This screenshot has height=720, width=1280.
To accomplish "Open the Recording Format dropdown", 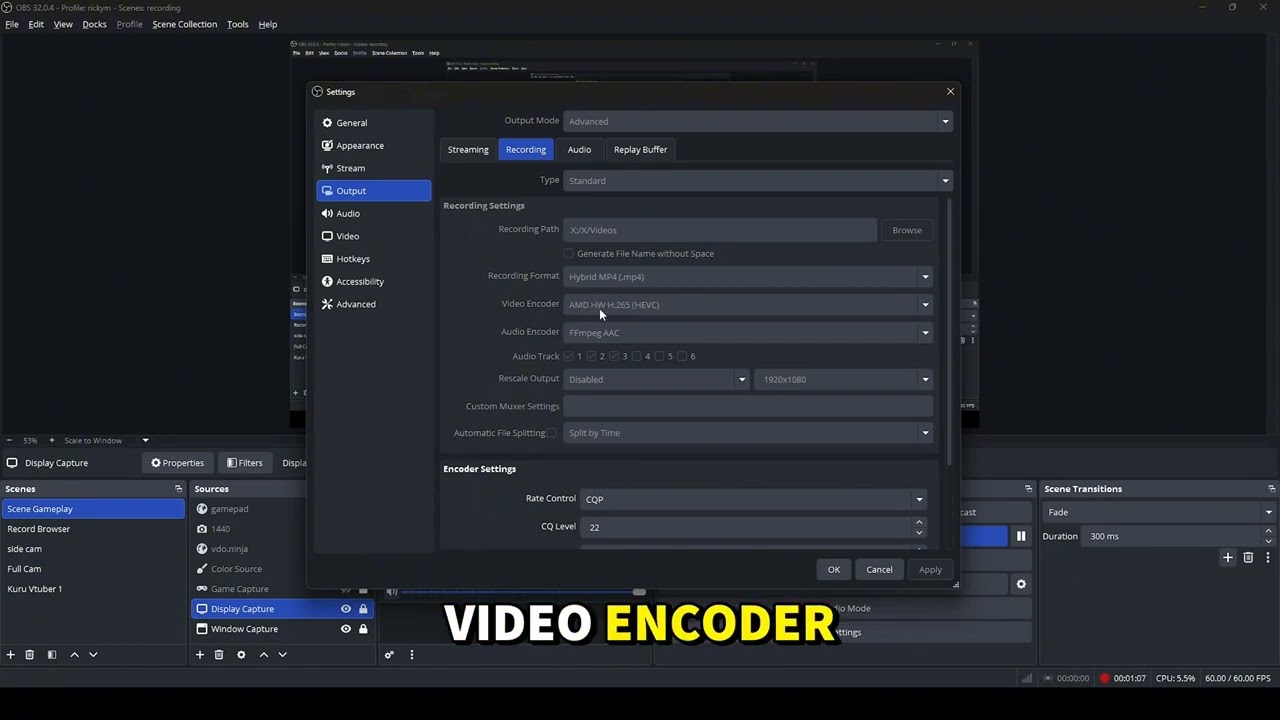I will tap(747, 277).
